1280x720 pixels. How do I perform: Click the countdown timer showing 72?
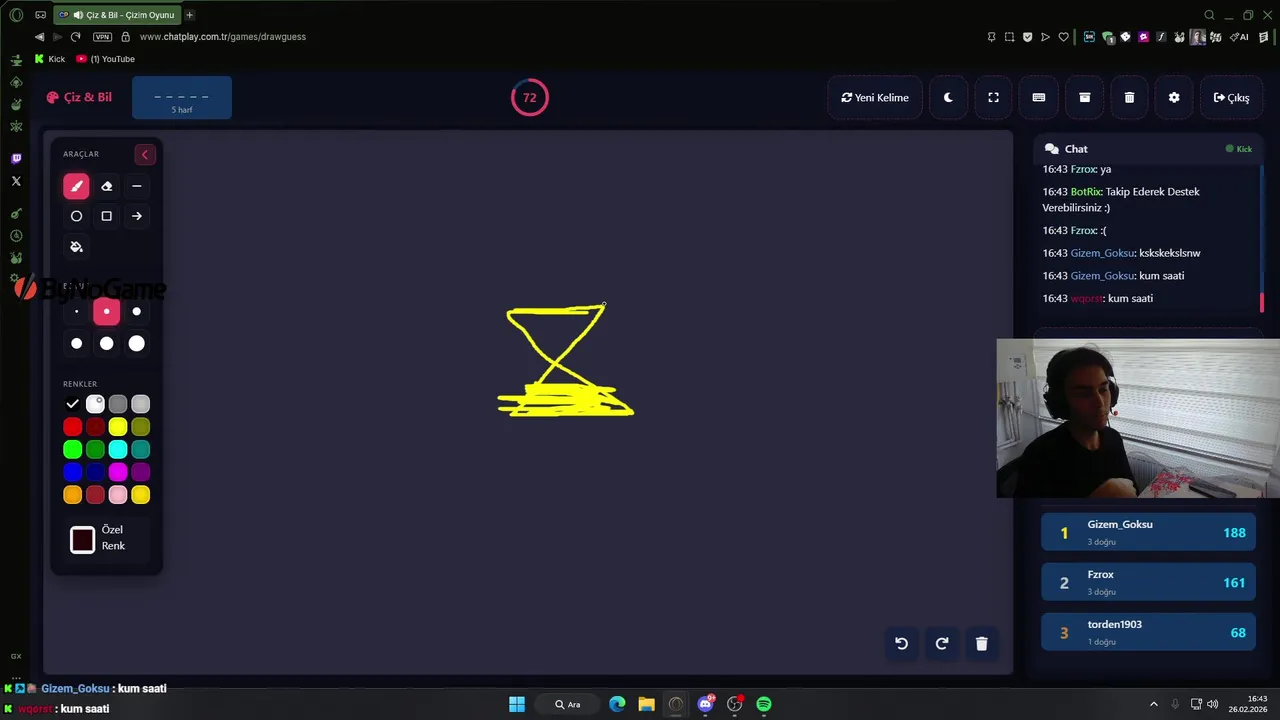click(530, 97)
